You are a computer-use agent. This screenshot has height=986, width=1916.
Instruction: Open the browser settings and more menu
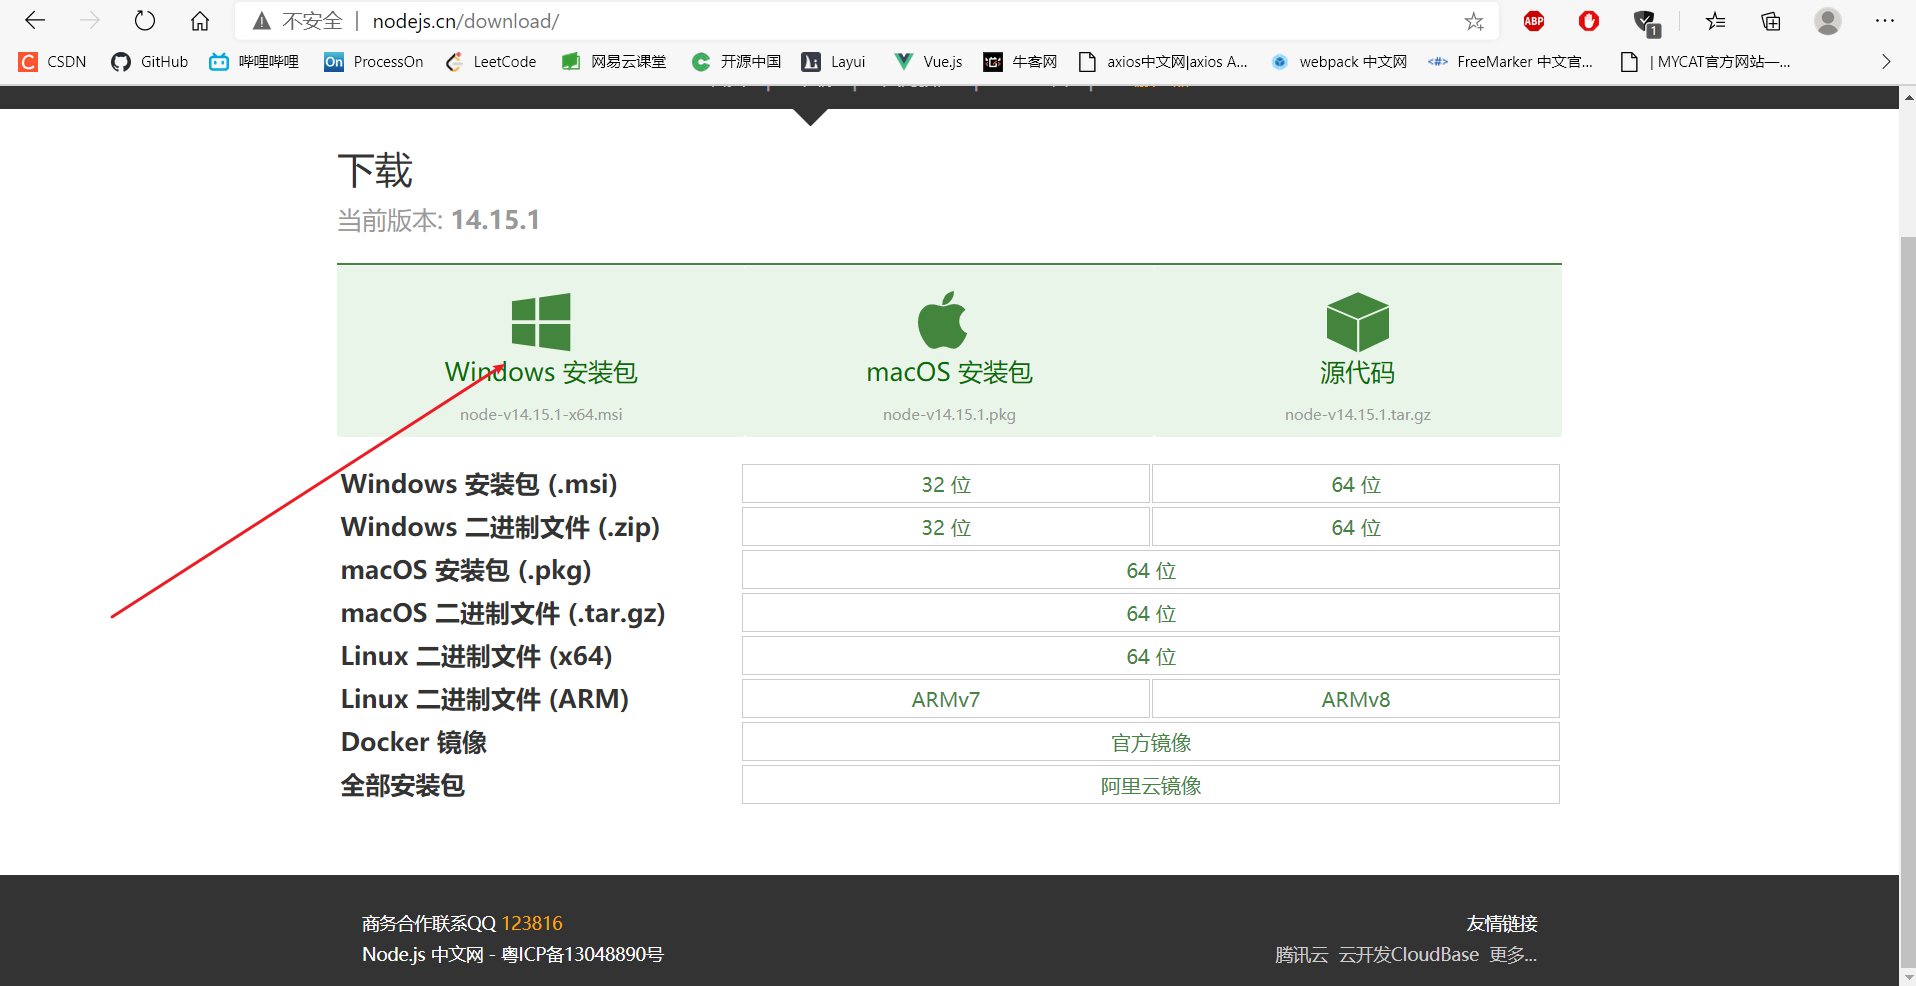(1885, 21)
